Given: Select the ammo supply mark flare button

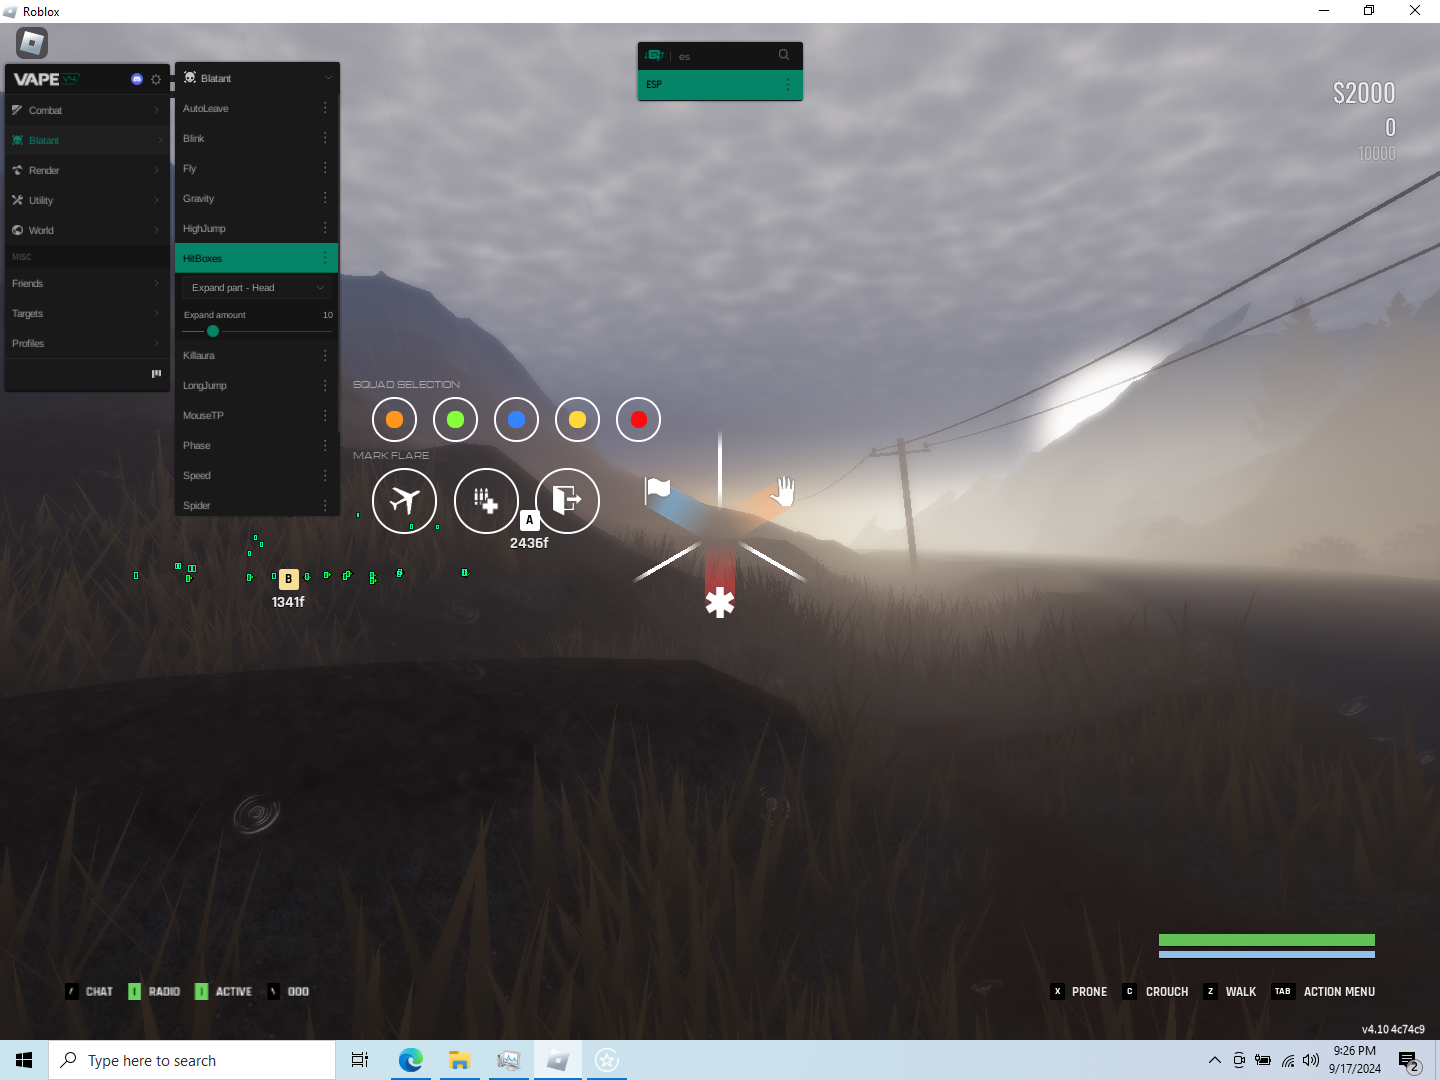Looking at the screenshot, I should coord(486,500).
